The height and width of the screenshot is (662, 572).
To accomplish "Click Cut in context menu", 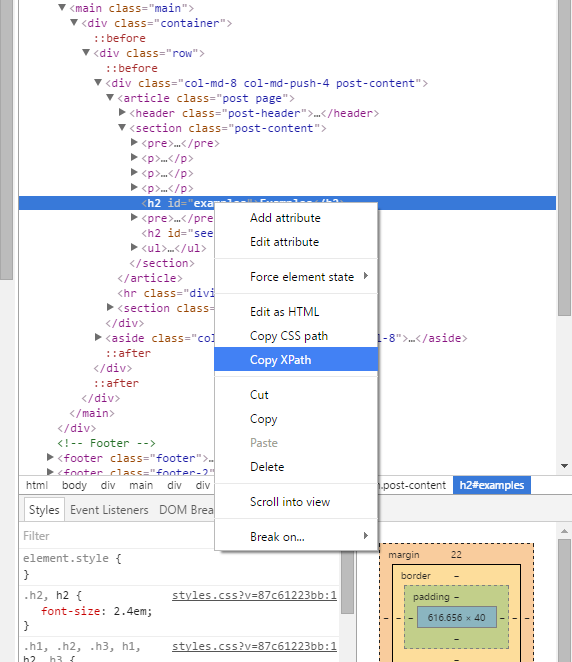I will [x=296, y=395].
